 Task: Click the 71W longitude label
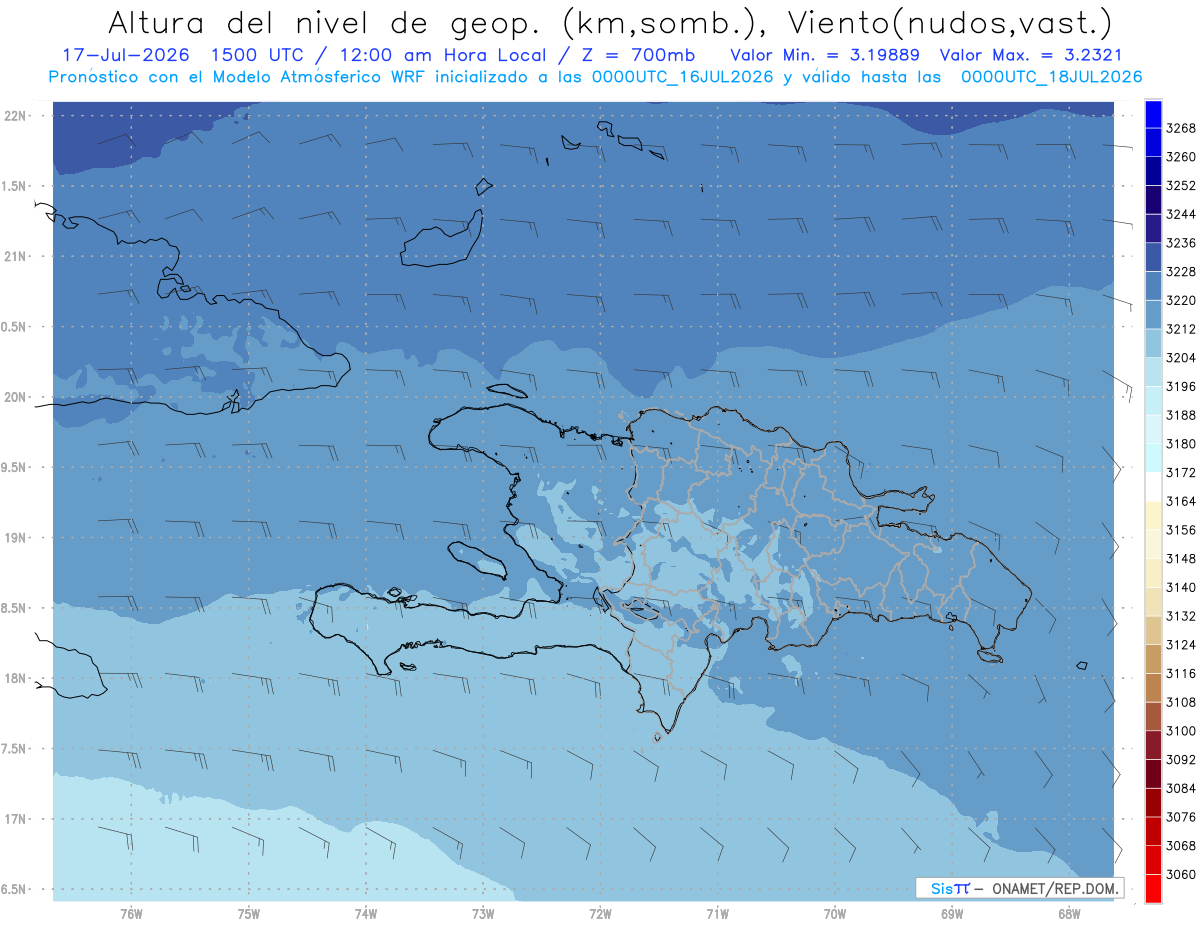717,913
